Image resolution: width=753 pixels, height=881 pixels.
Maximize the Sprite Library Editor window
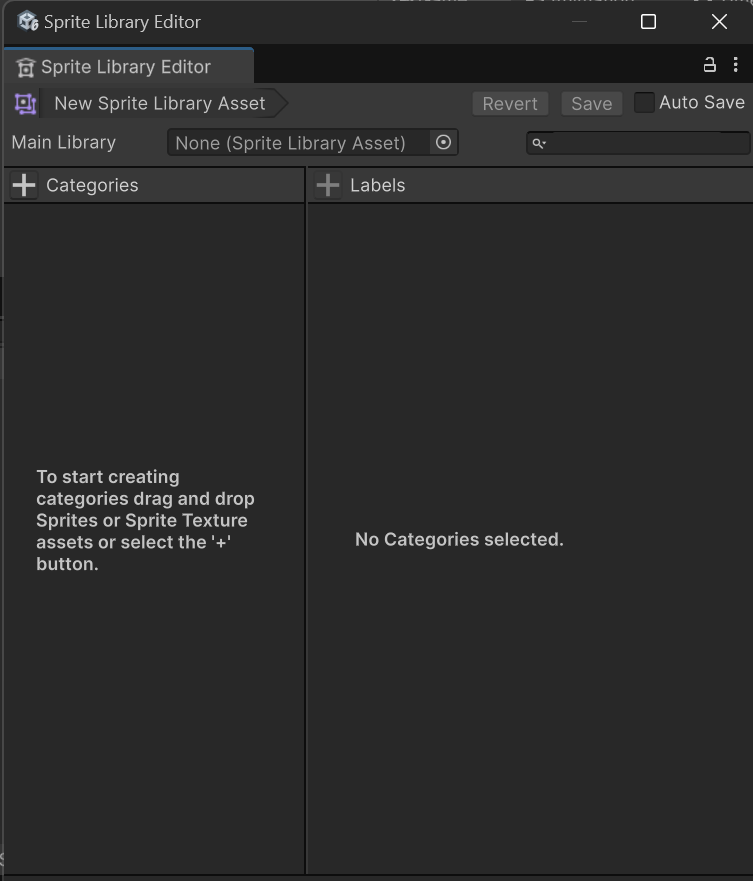point(648,22)
